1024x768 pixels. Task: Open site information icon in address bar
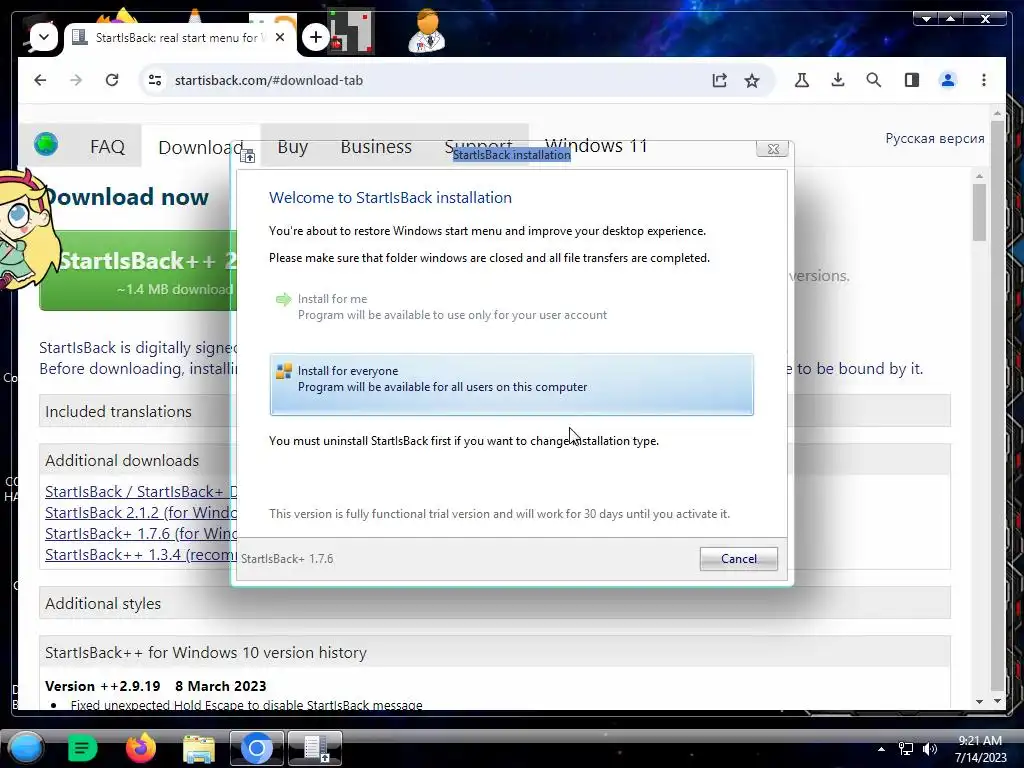[155, 80]
